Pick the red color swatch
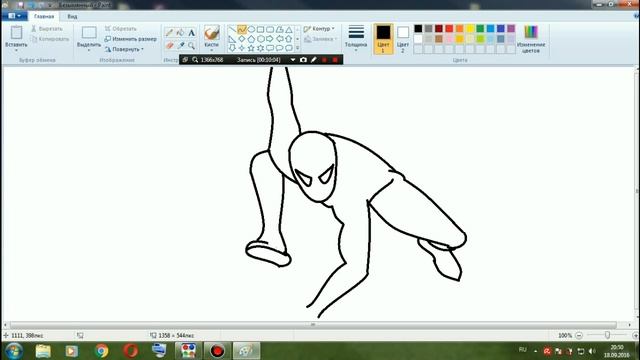The image size is (640, 360). pyautogui.click(x=449, y=29)
